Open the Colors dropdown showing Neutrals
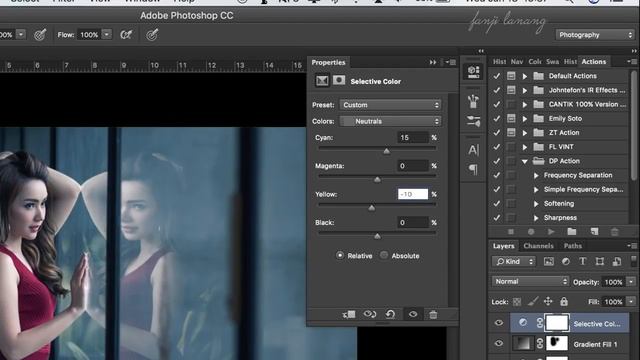This screenshot has width=640, height=360. pos(390,121)
